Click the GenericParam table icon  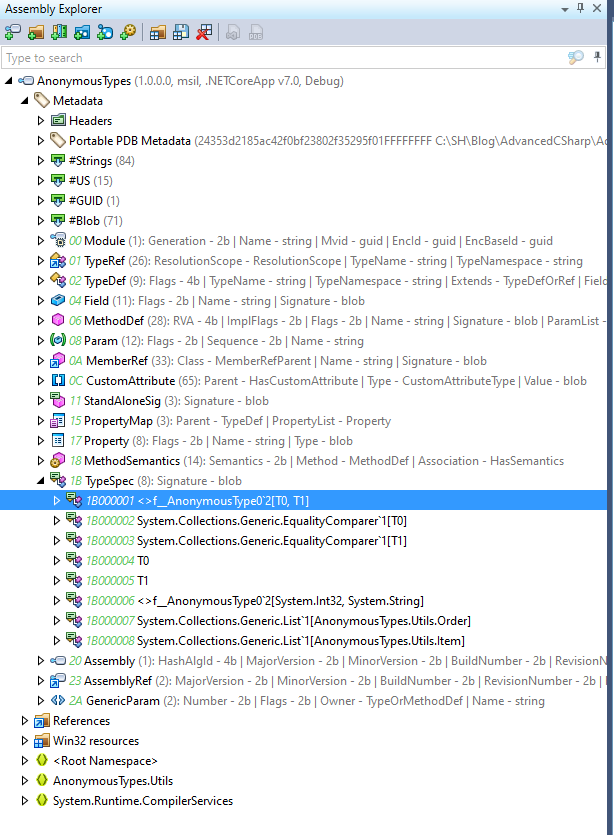(58, 700)
